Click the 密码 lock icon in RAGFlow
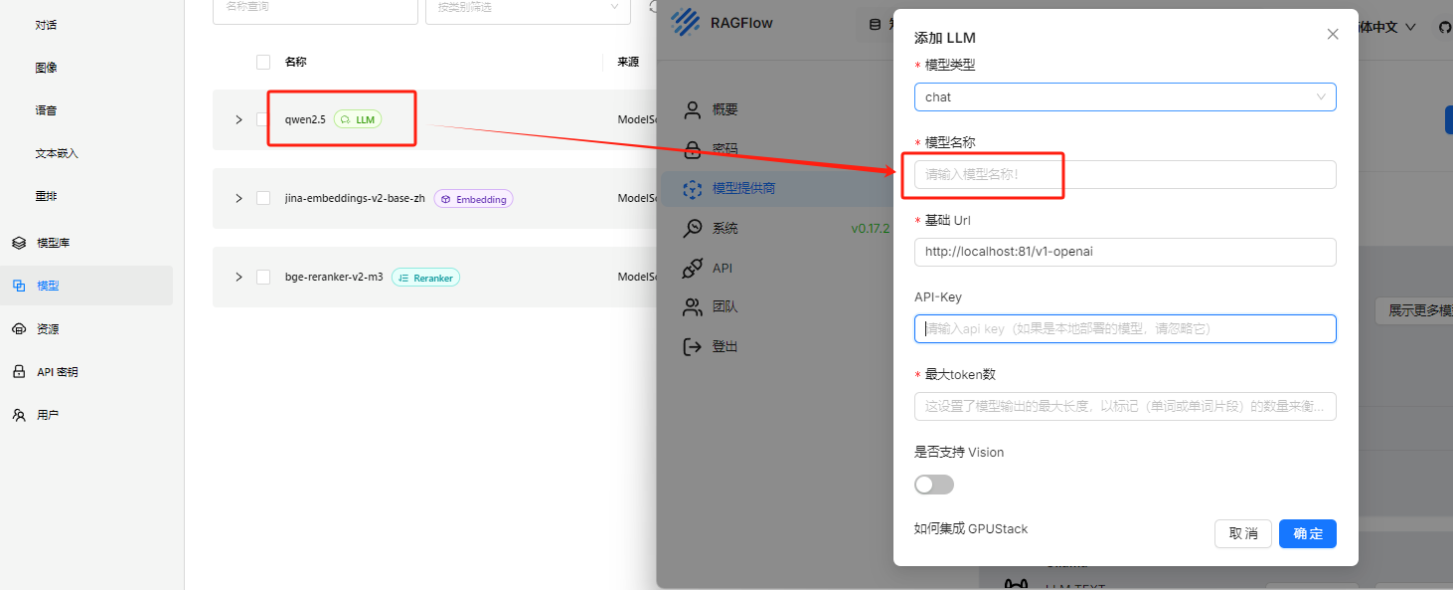This screenshot has width=1453, height=590. point(692,149)
